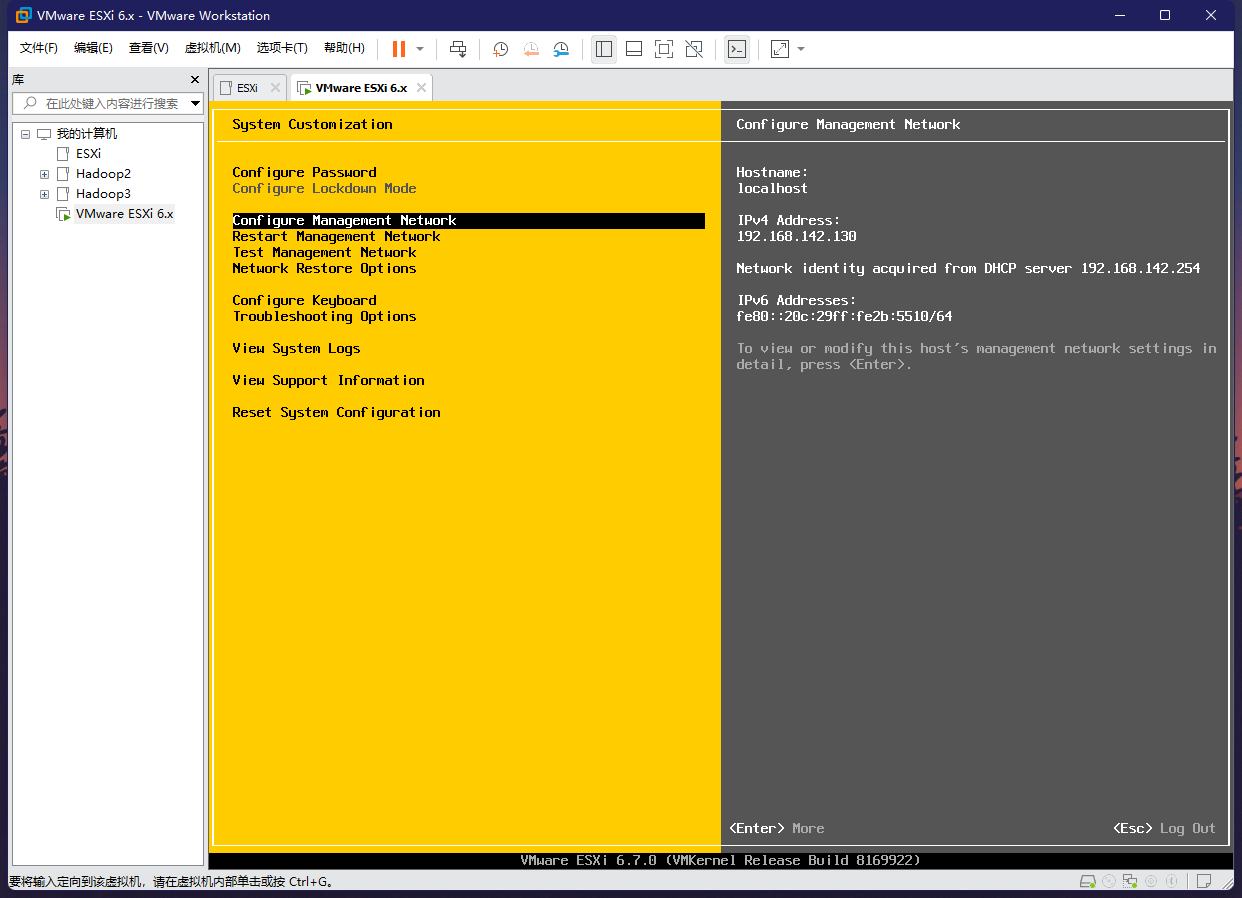The image size is (1242, 898).
Task: Click Configure Keyboard entry
Action: [x=304, y=300]
